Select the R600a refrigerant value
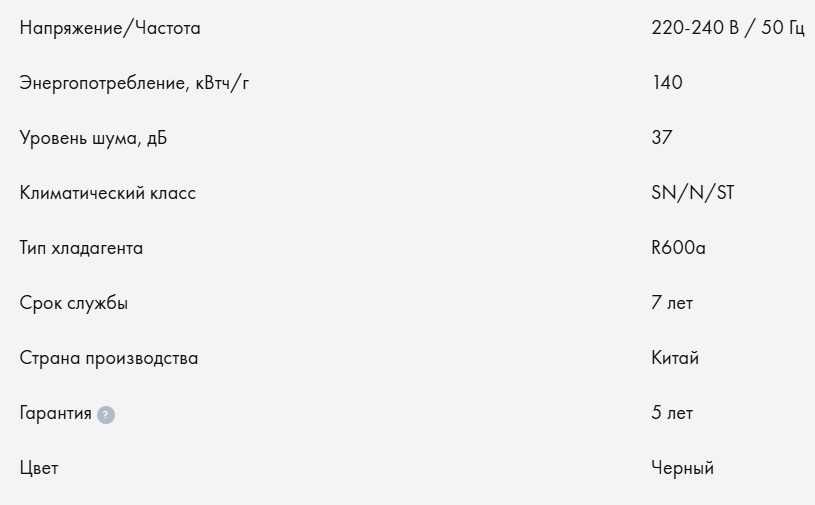This screenshot has width=815, height=505. pyautogui.click(x=678, y=248)
